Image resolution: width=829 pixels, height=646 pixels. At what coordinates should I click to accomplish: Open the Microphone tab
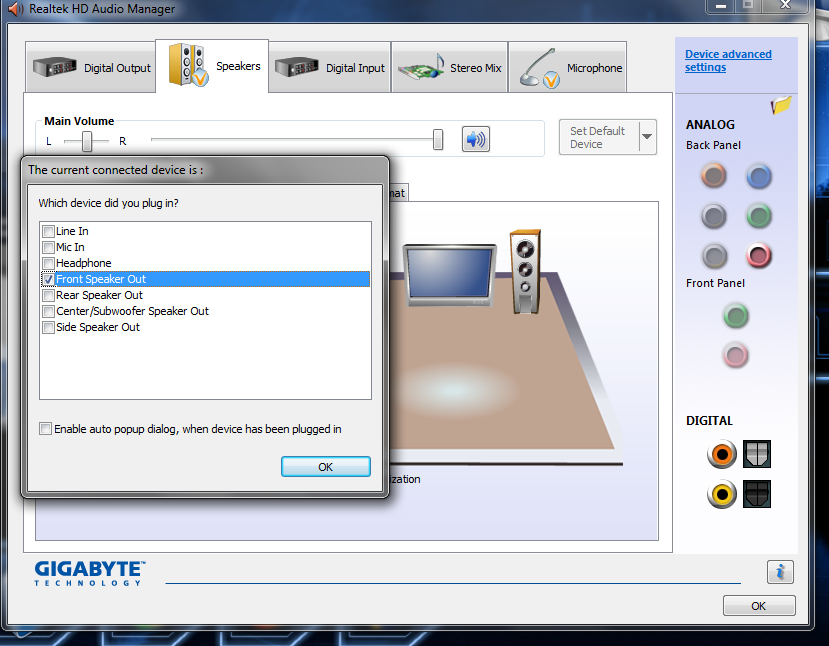568,68
